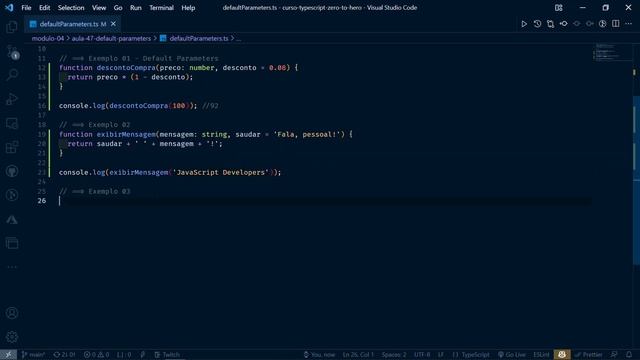Open changes with previous revision icon

point(563,24)
